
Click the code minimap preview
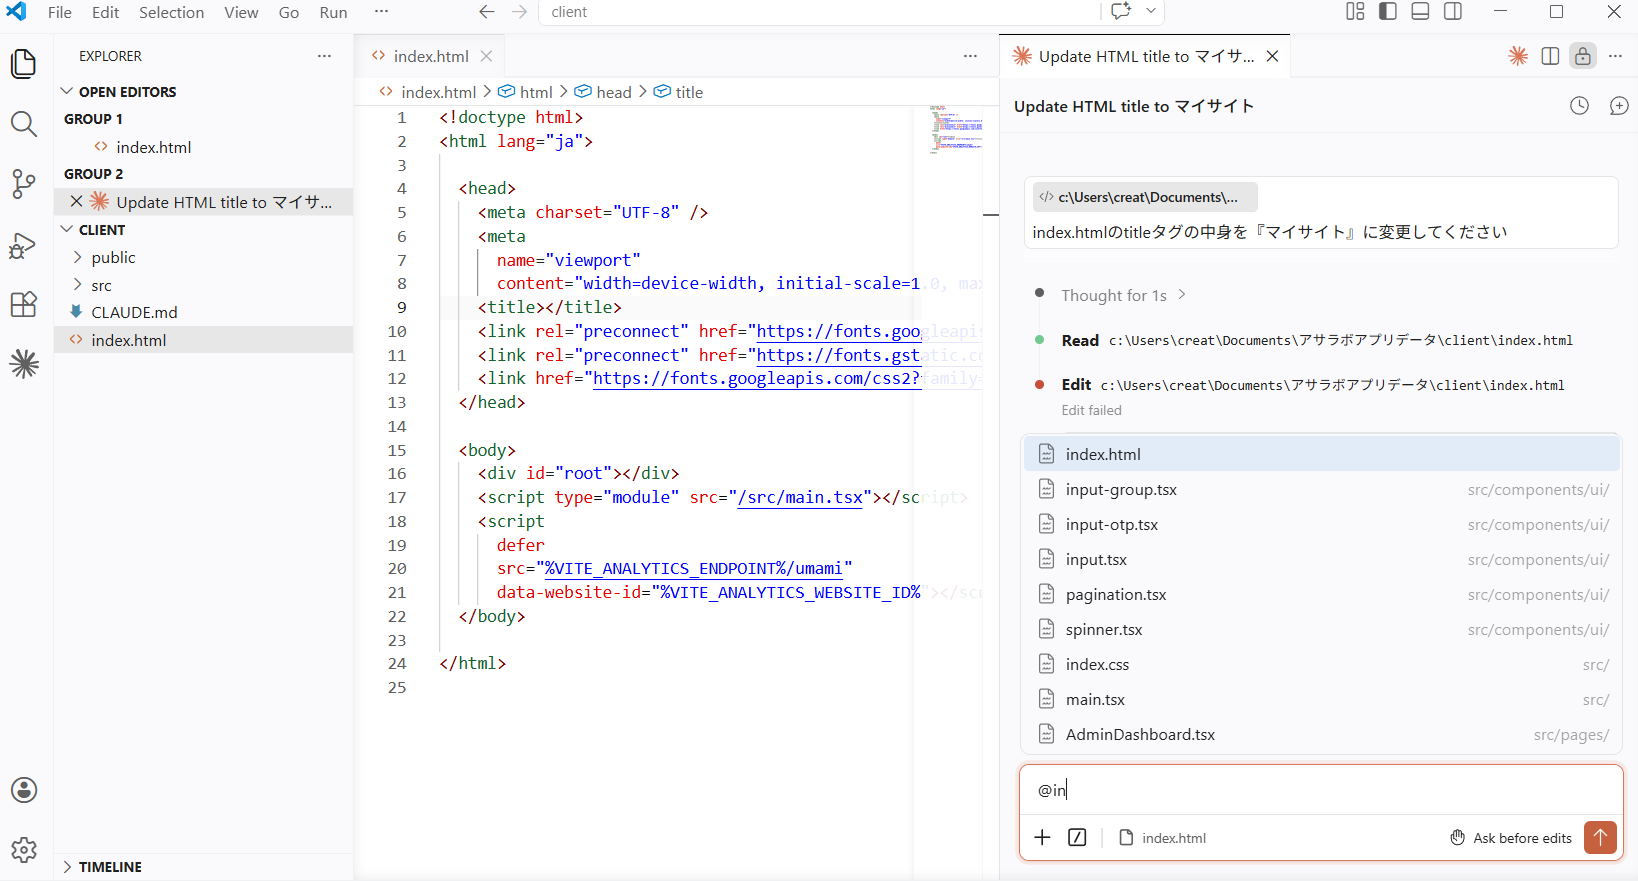[x=956, y=128]
